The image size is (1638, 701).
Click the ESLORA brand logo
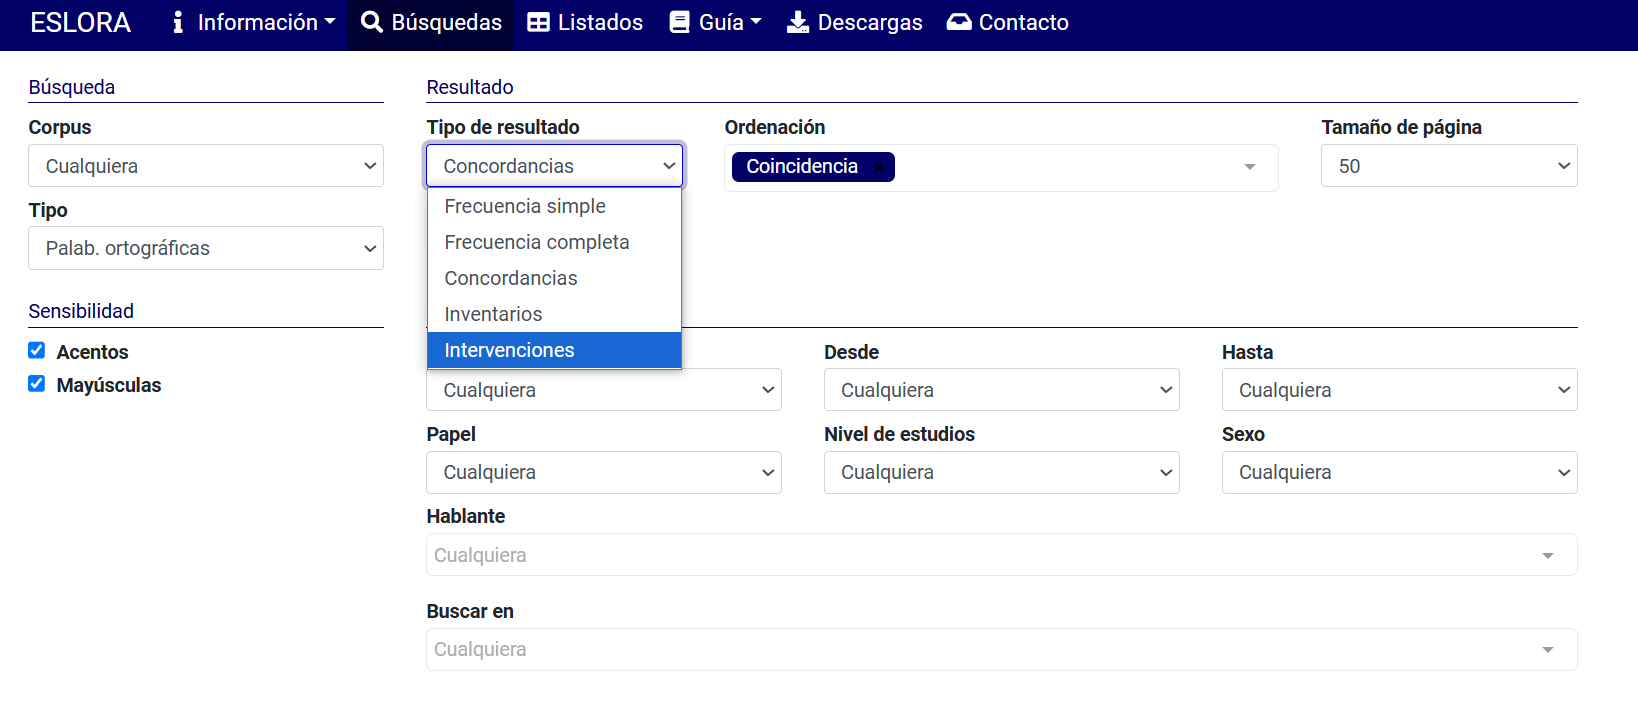80,22
